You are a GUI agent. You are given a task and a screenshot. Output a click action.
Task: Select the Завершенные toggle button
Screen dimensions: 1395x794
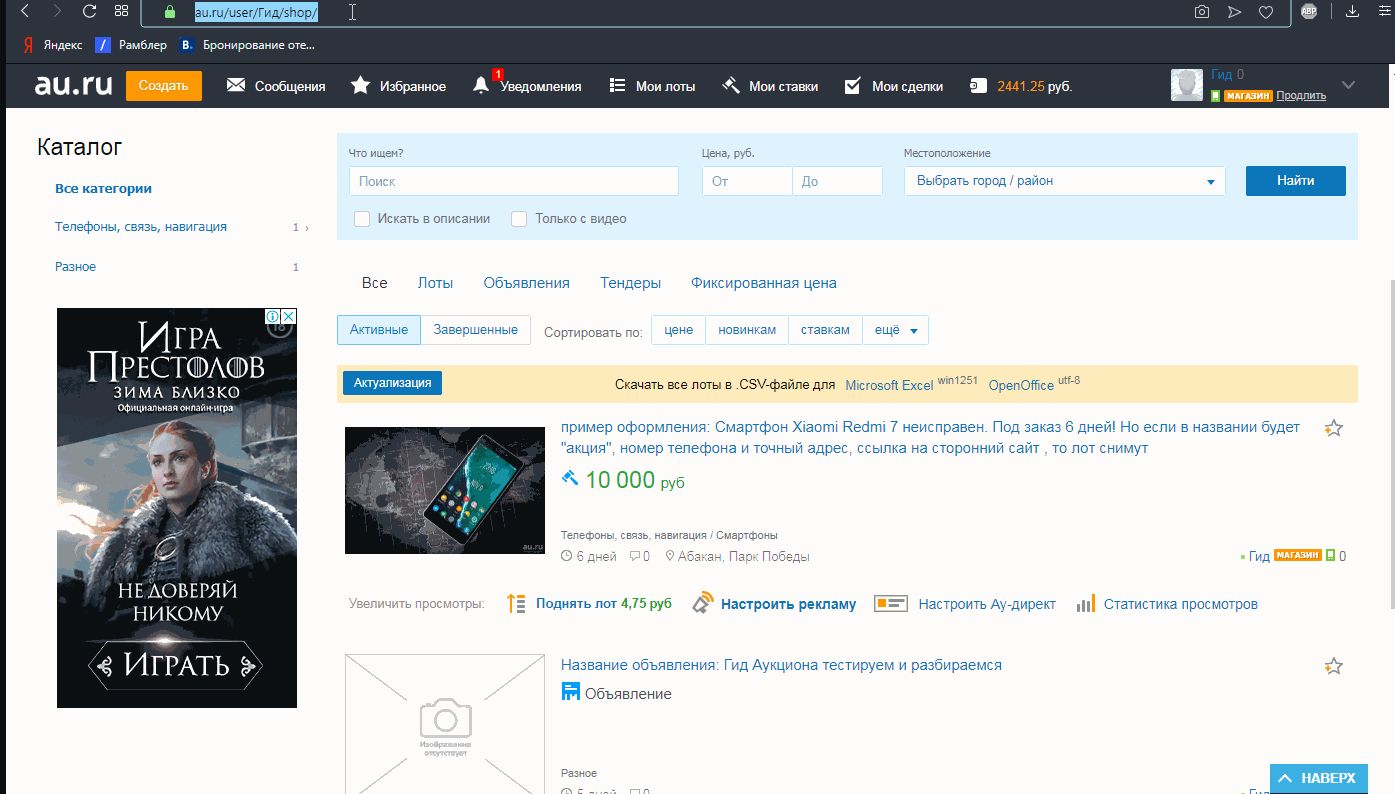475,330
